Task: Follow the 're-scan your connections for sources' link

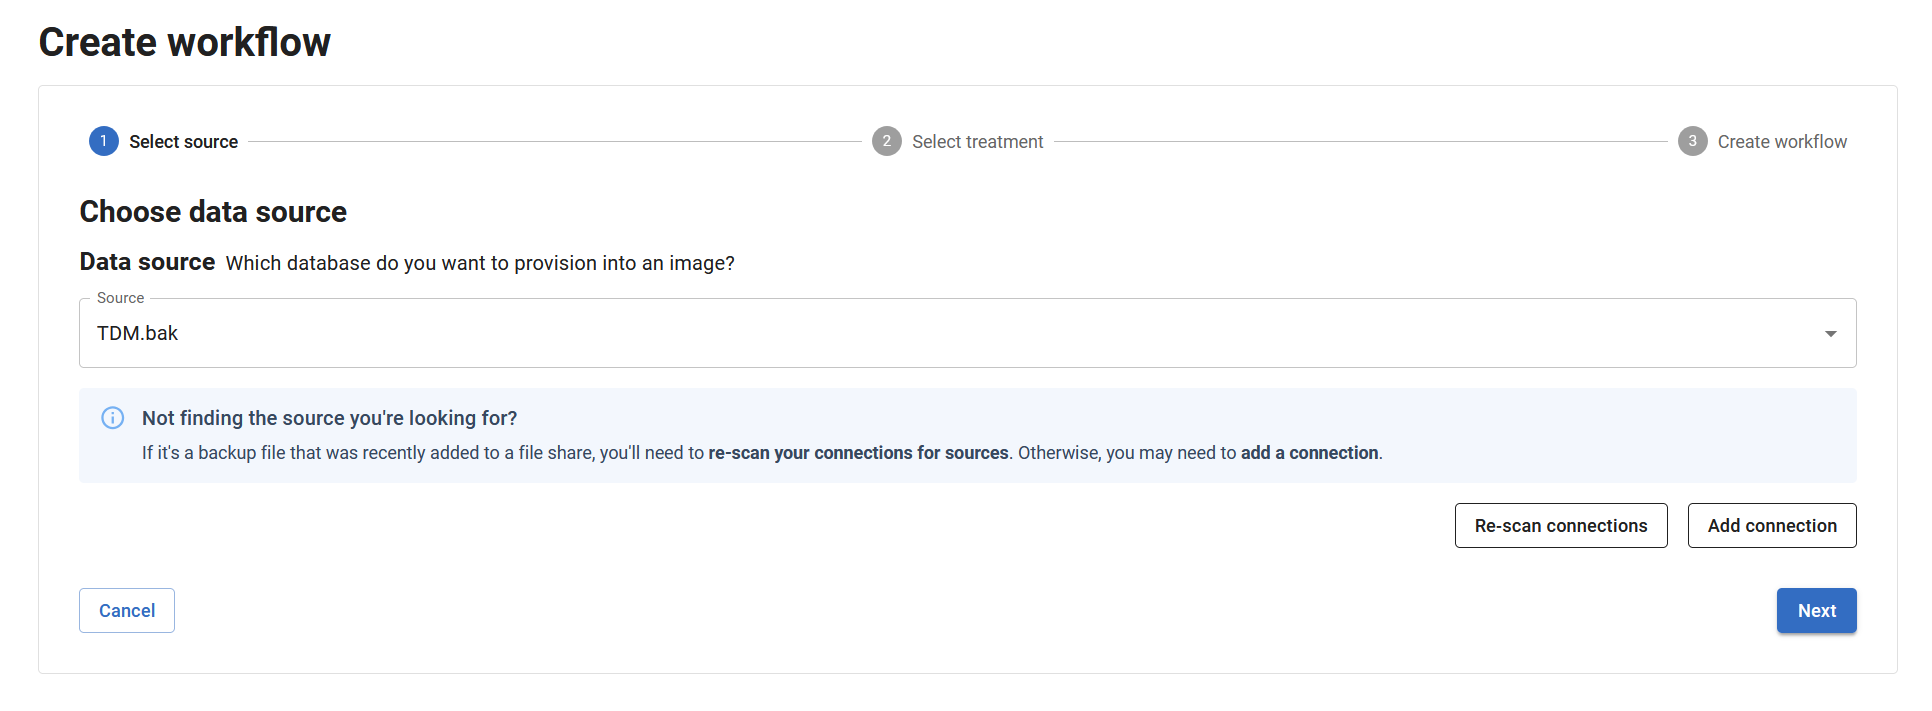Action: pyautogui.click(x=858, y=453)
